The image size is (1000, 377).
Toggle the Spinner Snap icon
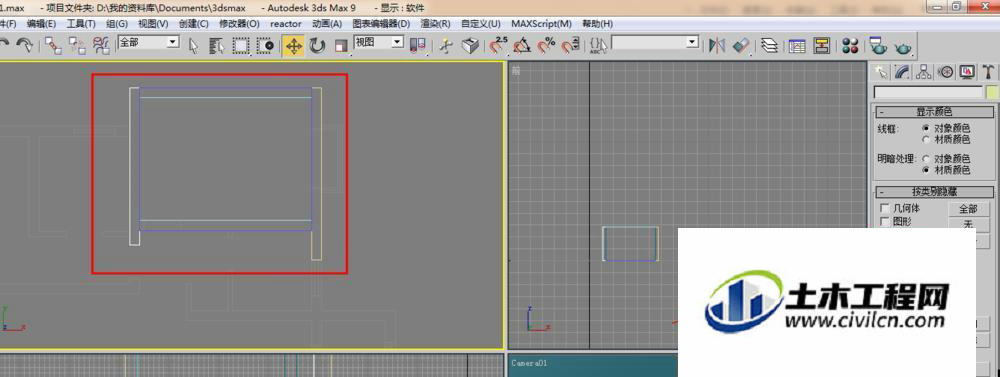pyautogui.click(x=570, y=45)
